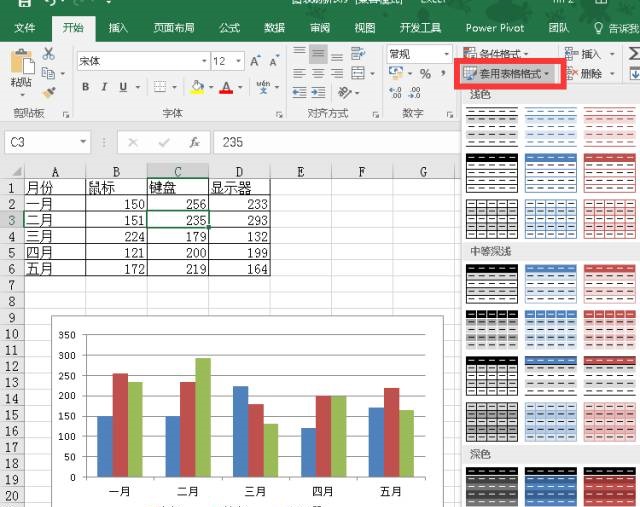Switch to the 数据 tab
Viewport: 640px width, 507px height.
274,28
